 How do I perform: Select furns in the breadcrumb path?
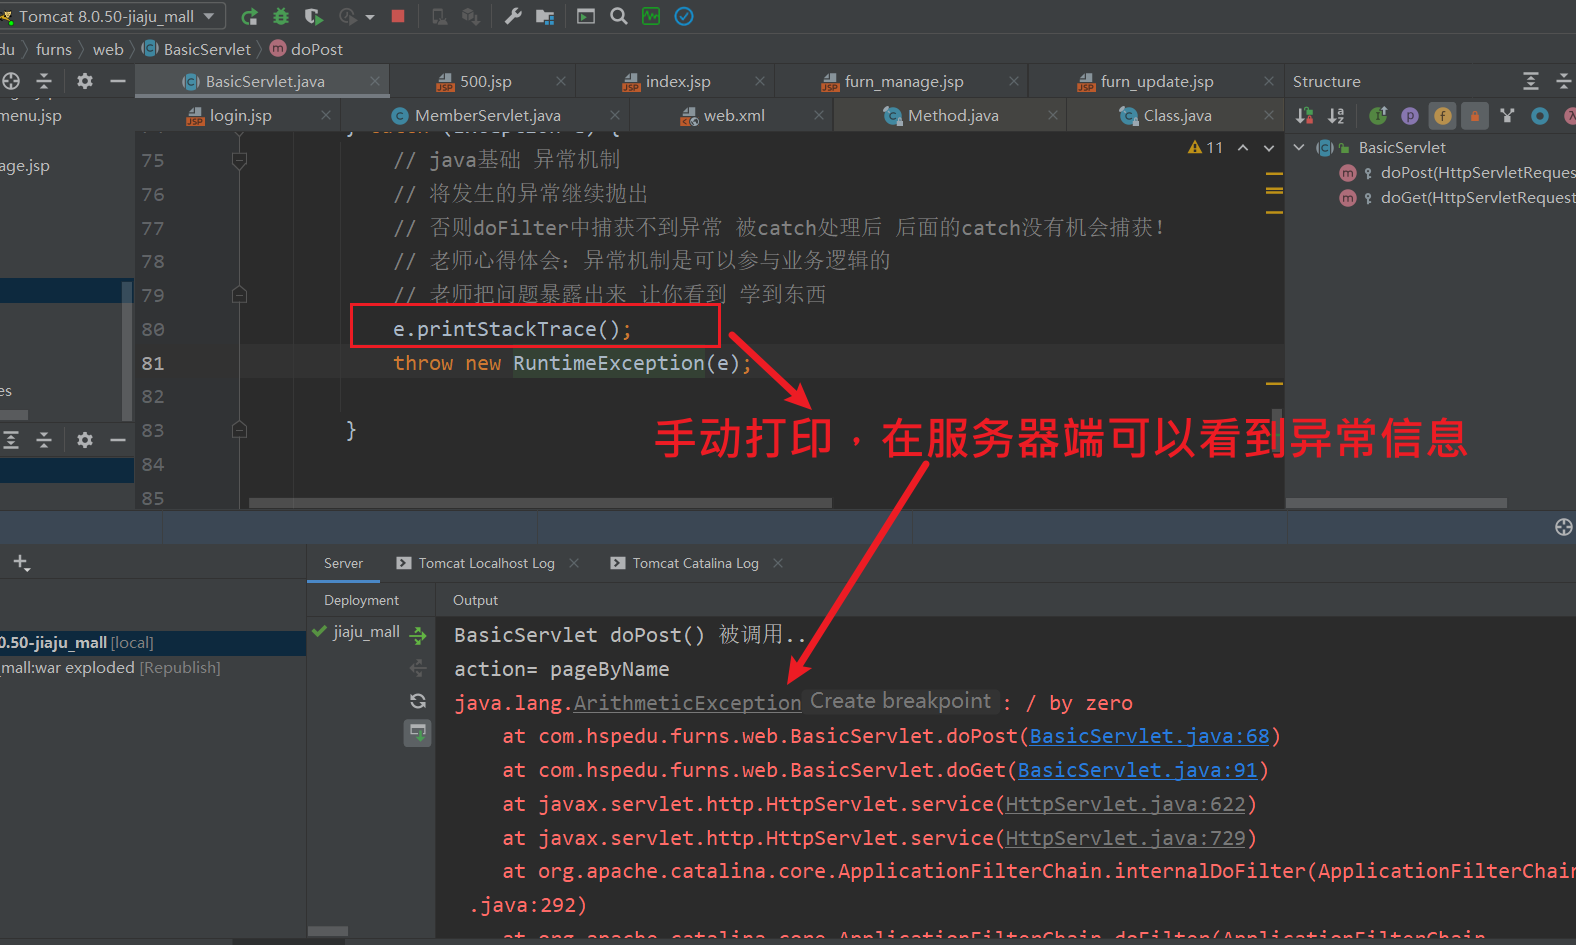[x=54, y=49]
